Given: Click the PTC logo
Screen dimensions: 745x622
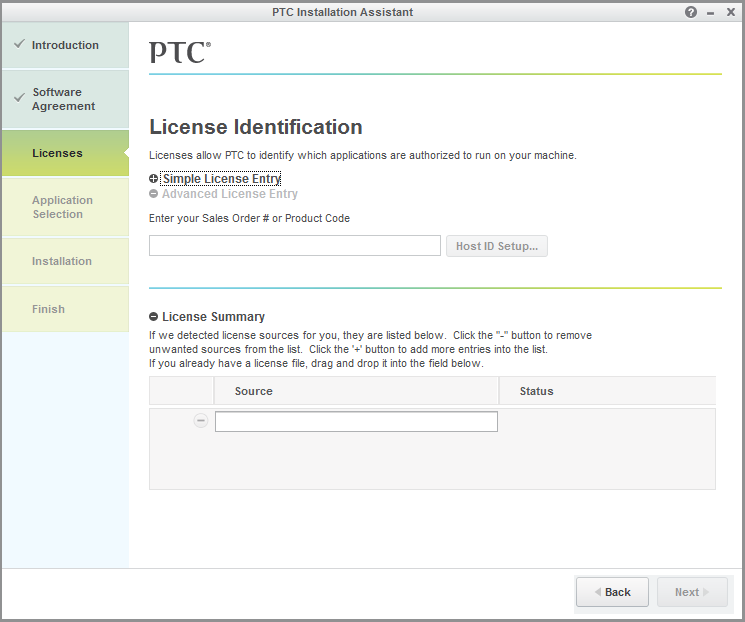Looking at the screenshot, I should pos(180,52).
